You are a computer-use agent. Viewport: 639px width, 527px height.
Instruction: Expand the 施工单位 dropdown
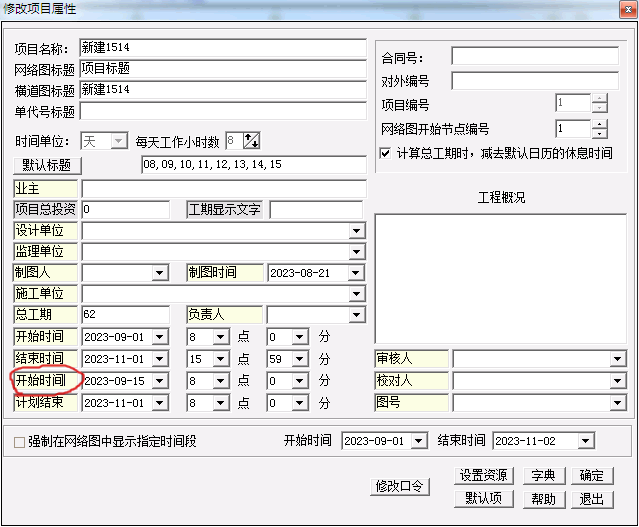[357, 294]
